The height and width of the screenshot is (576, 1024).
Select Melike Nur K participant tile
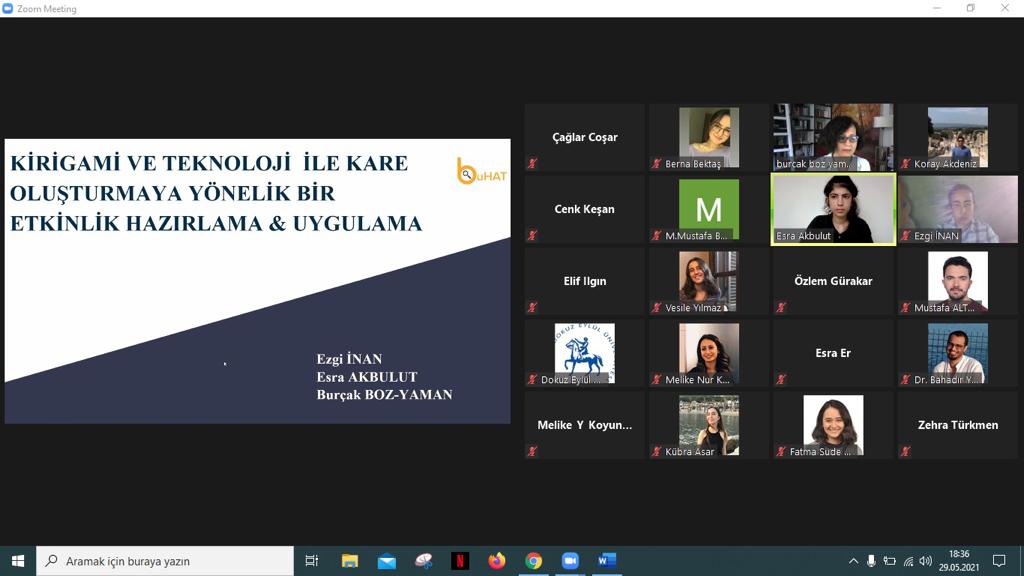(x=709, y=353)
